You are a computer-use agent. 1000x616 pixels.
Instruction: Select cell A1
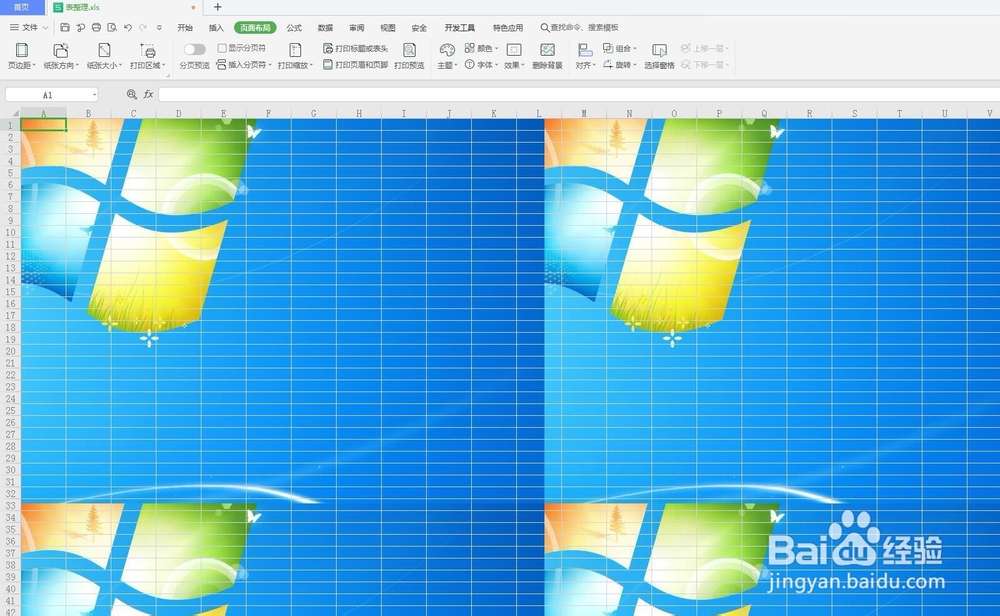click(x=43, y=125)
